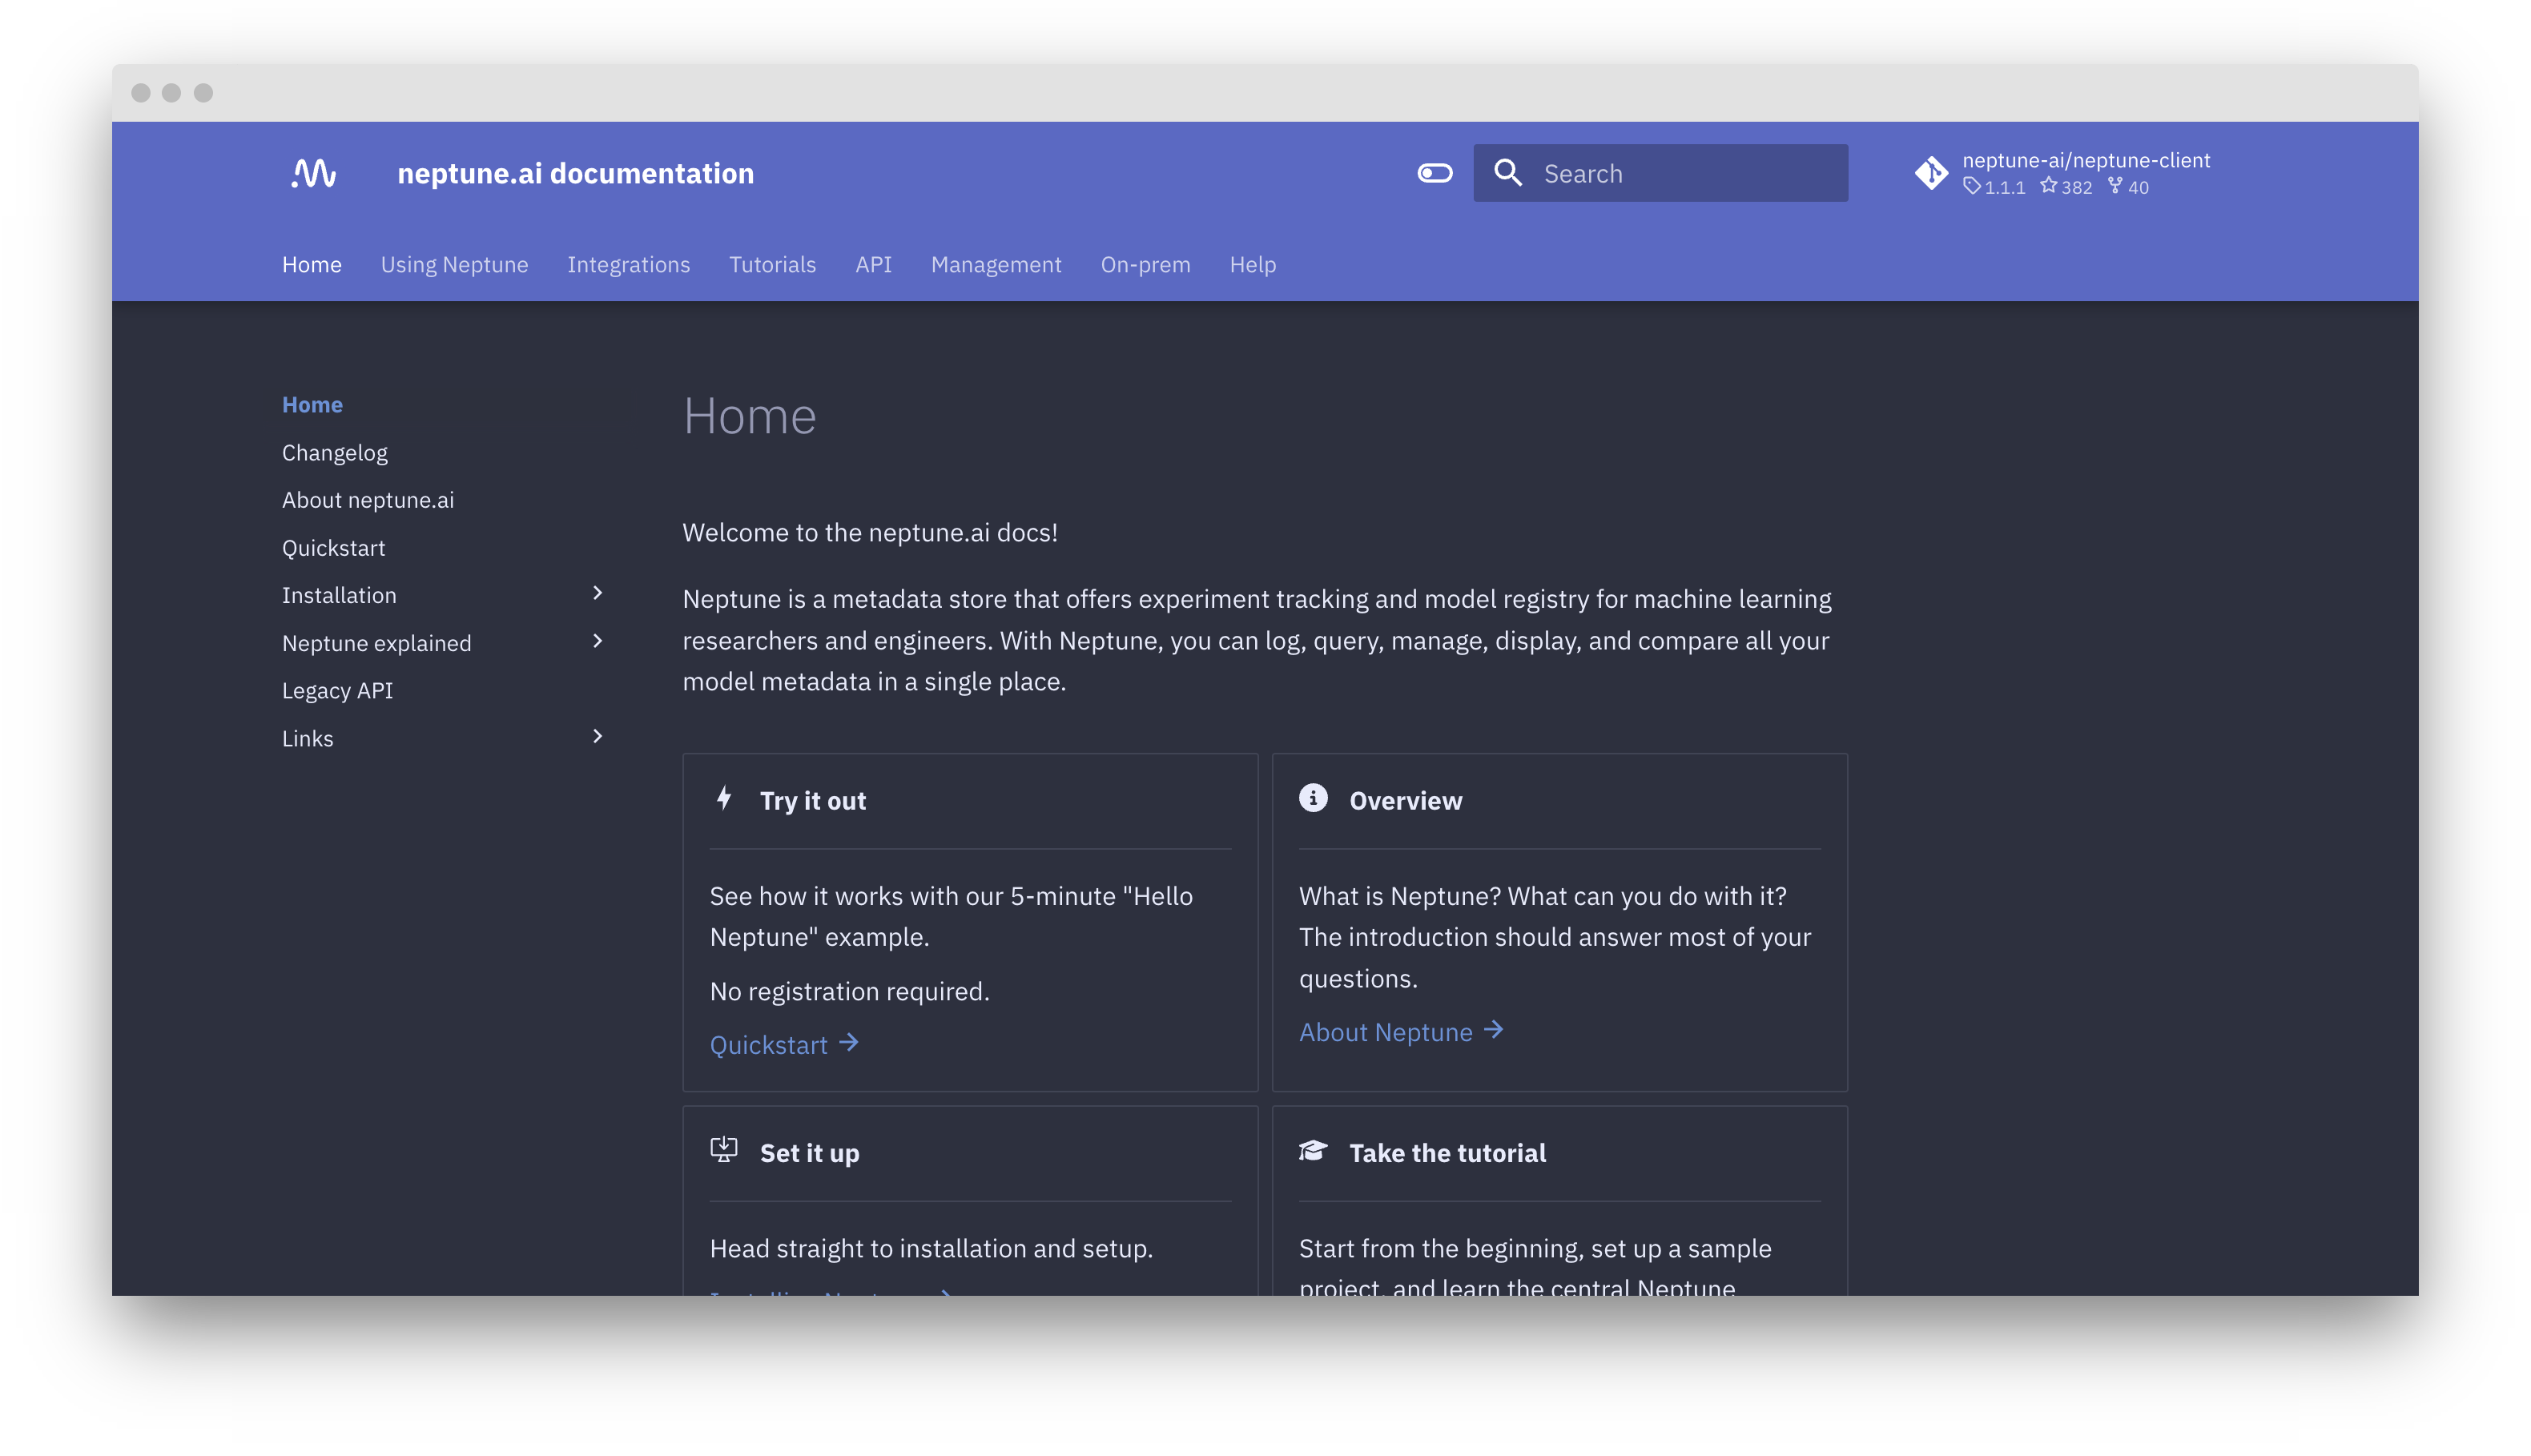Click the window close traffic light button
Image resolution: width=2531 pixels, height=1456 pixels.
(141, 93)
